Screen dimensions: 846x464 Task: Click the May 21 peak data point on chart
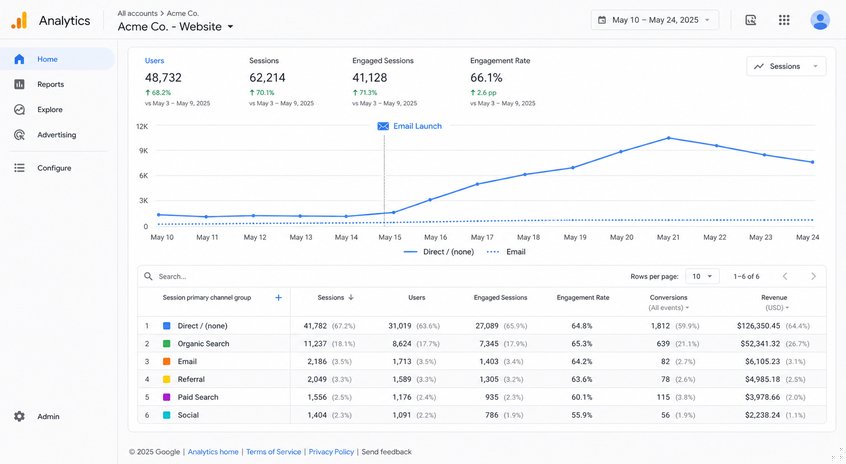[x=668, y=138]
